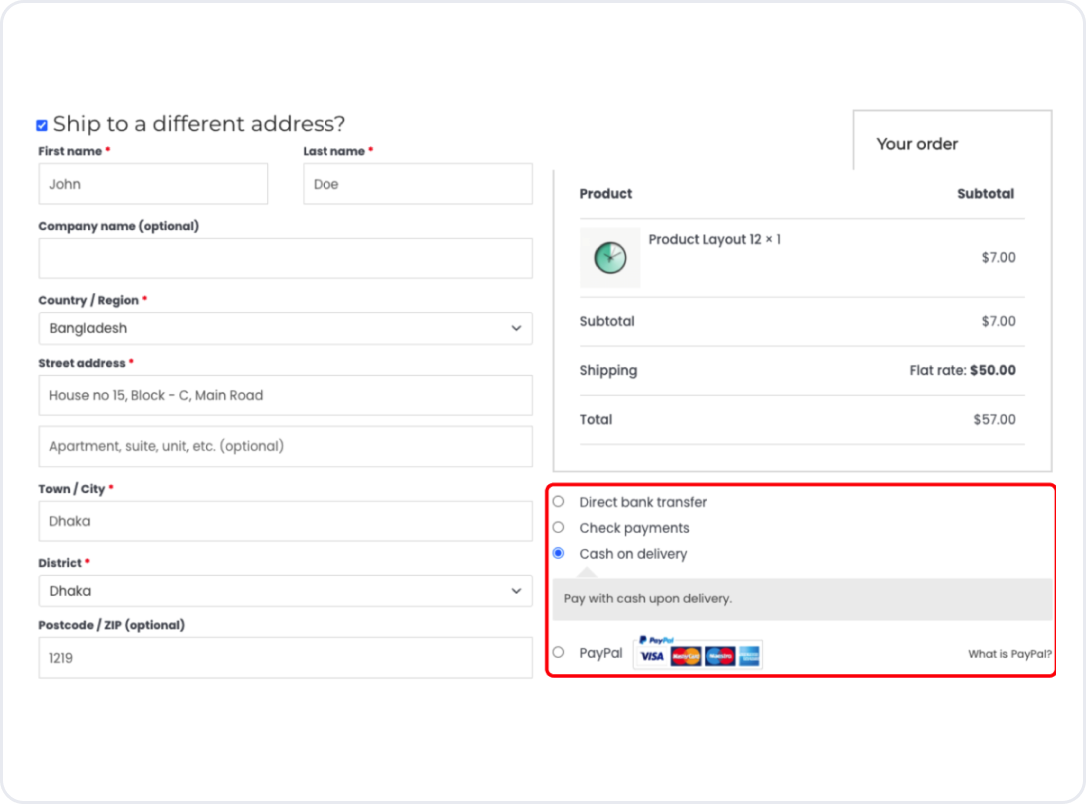
Task: Click the Maestro card icon
Action: click(x=719, y=656)
